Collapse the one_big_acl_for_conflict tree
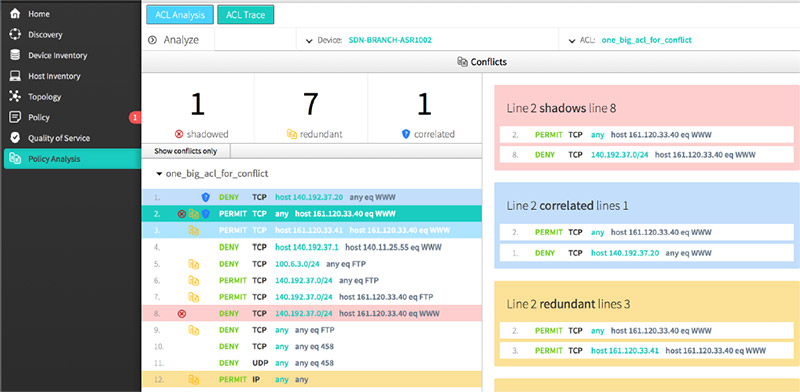Image resolution: width=800 pixels, height=392 pixels. tap(159, 174)
